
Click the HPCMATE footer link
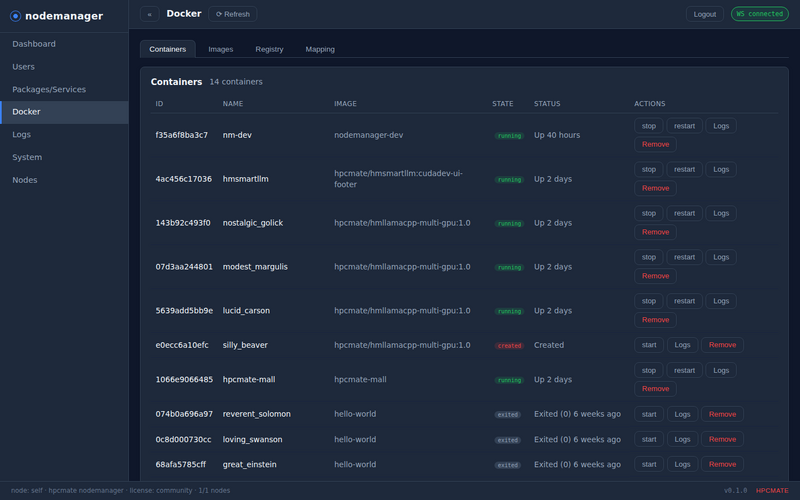pyautogui.click(x=772, y=491)
